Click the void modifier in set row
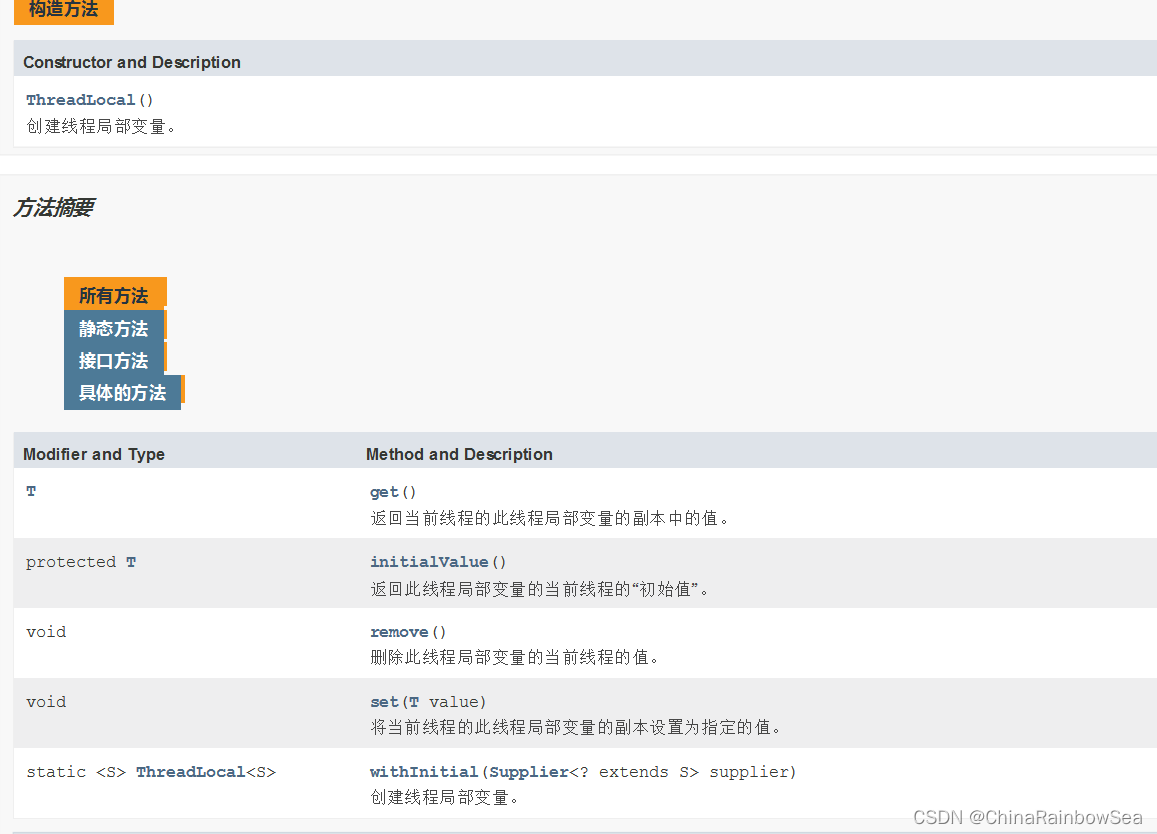The image size is (1157, 834). point(46,702)
